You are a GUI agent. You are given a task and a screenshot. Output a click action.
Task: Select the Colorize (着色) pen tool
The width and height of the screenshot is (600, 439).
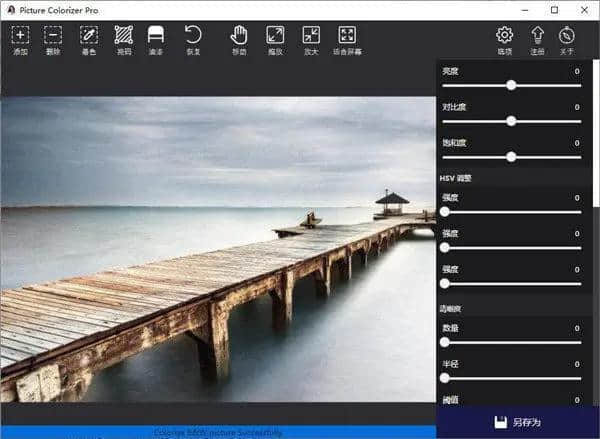88,36
